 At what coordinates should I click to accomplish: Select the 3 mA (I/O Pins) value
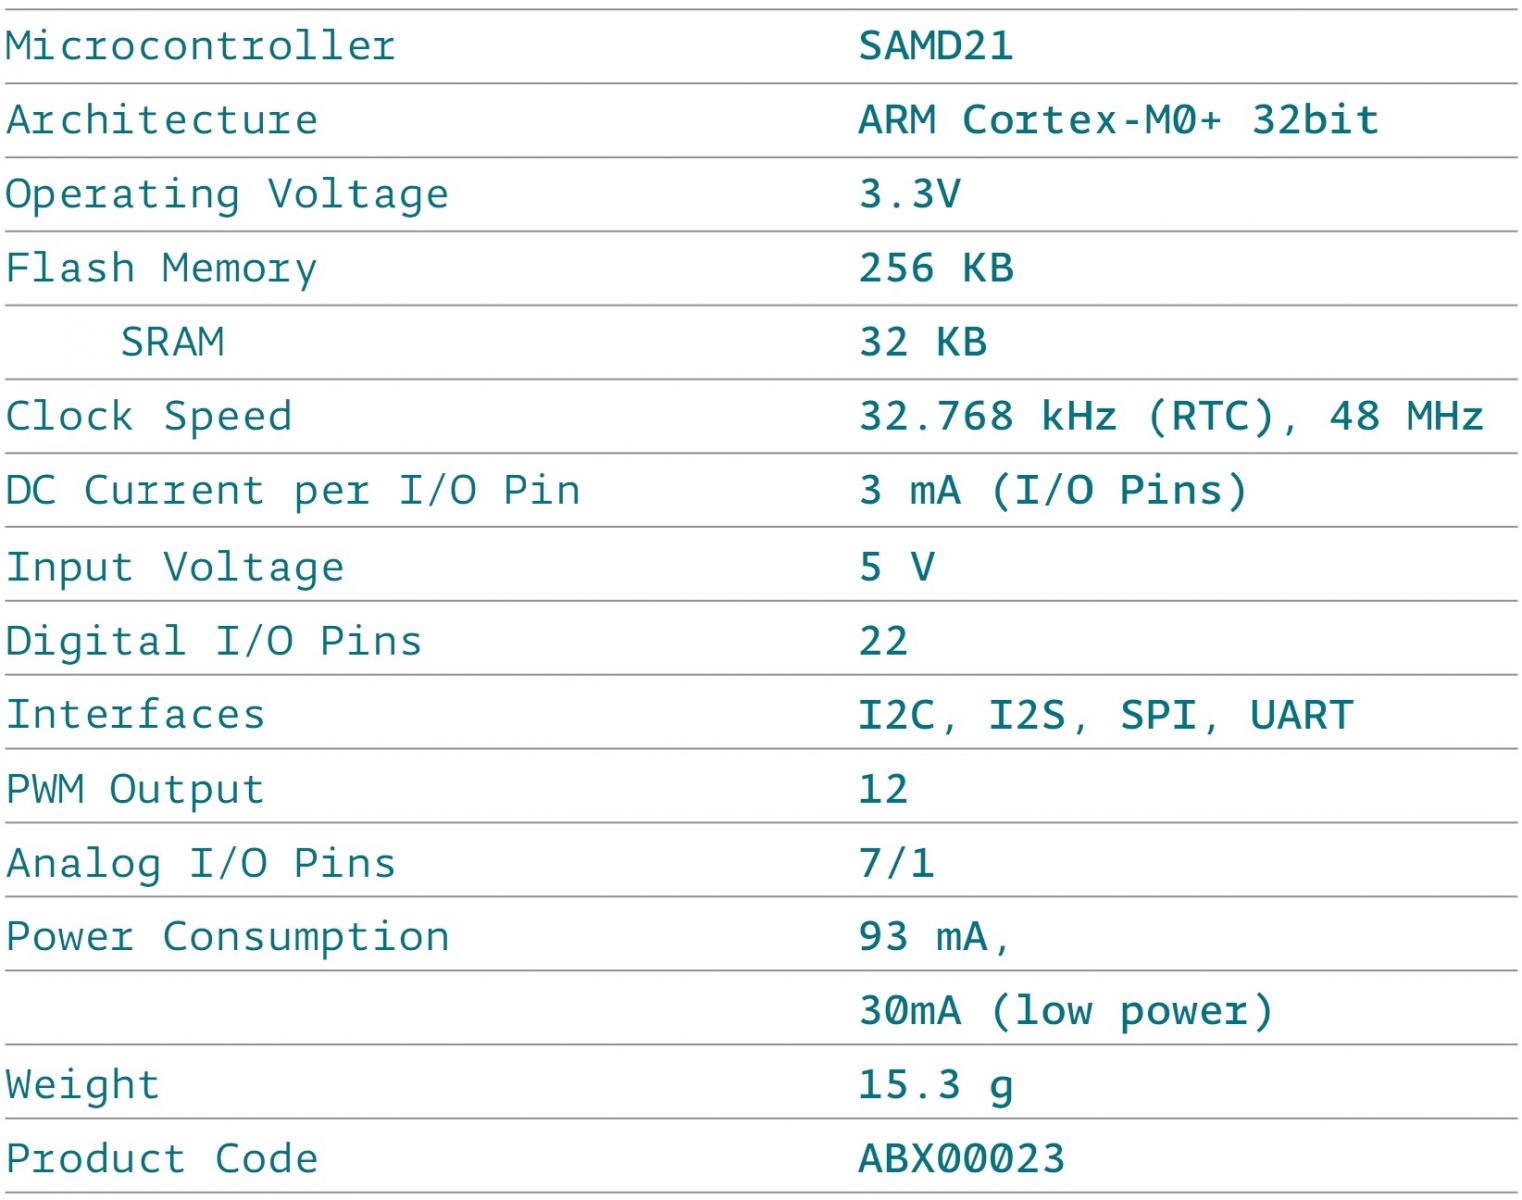tap(1052, 490)
